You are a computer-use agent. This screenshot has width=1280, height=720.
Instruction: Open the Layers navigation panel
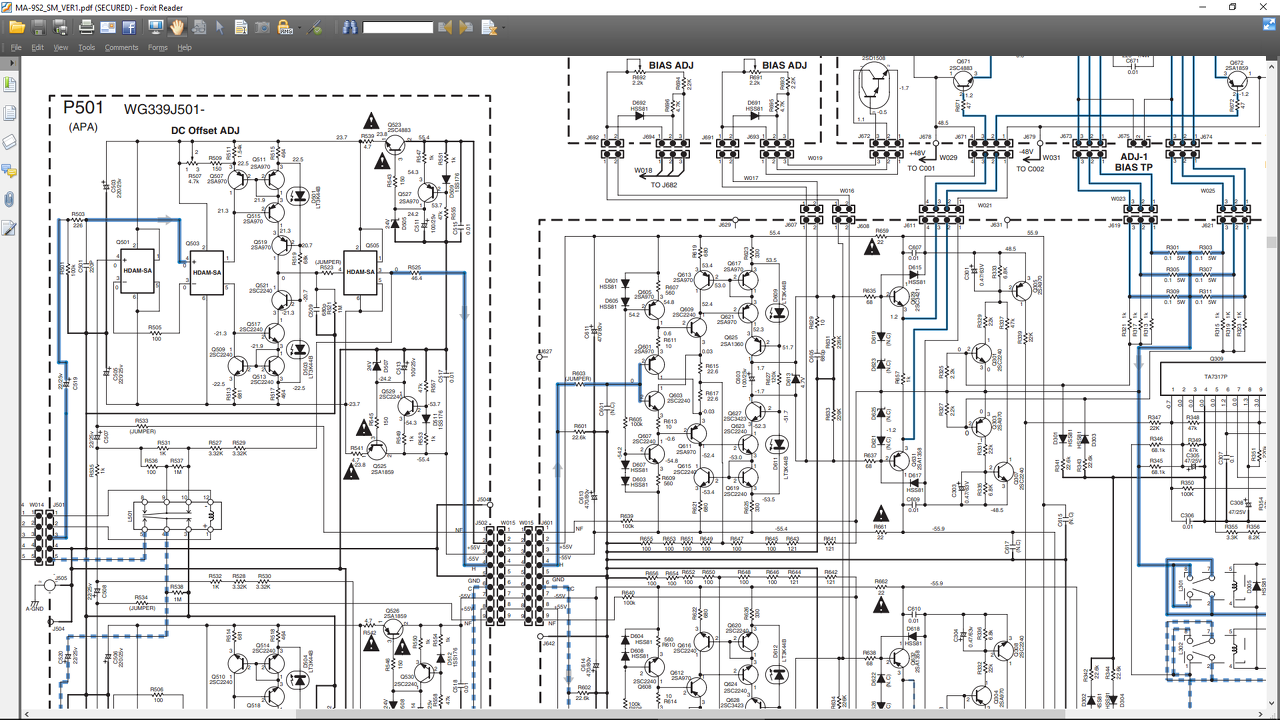10,142
